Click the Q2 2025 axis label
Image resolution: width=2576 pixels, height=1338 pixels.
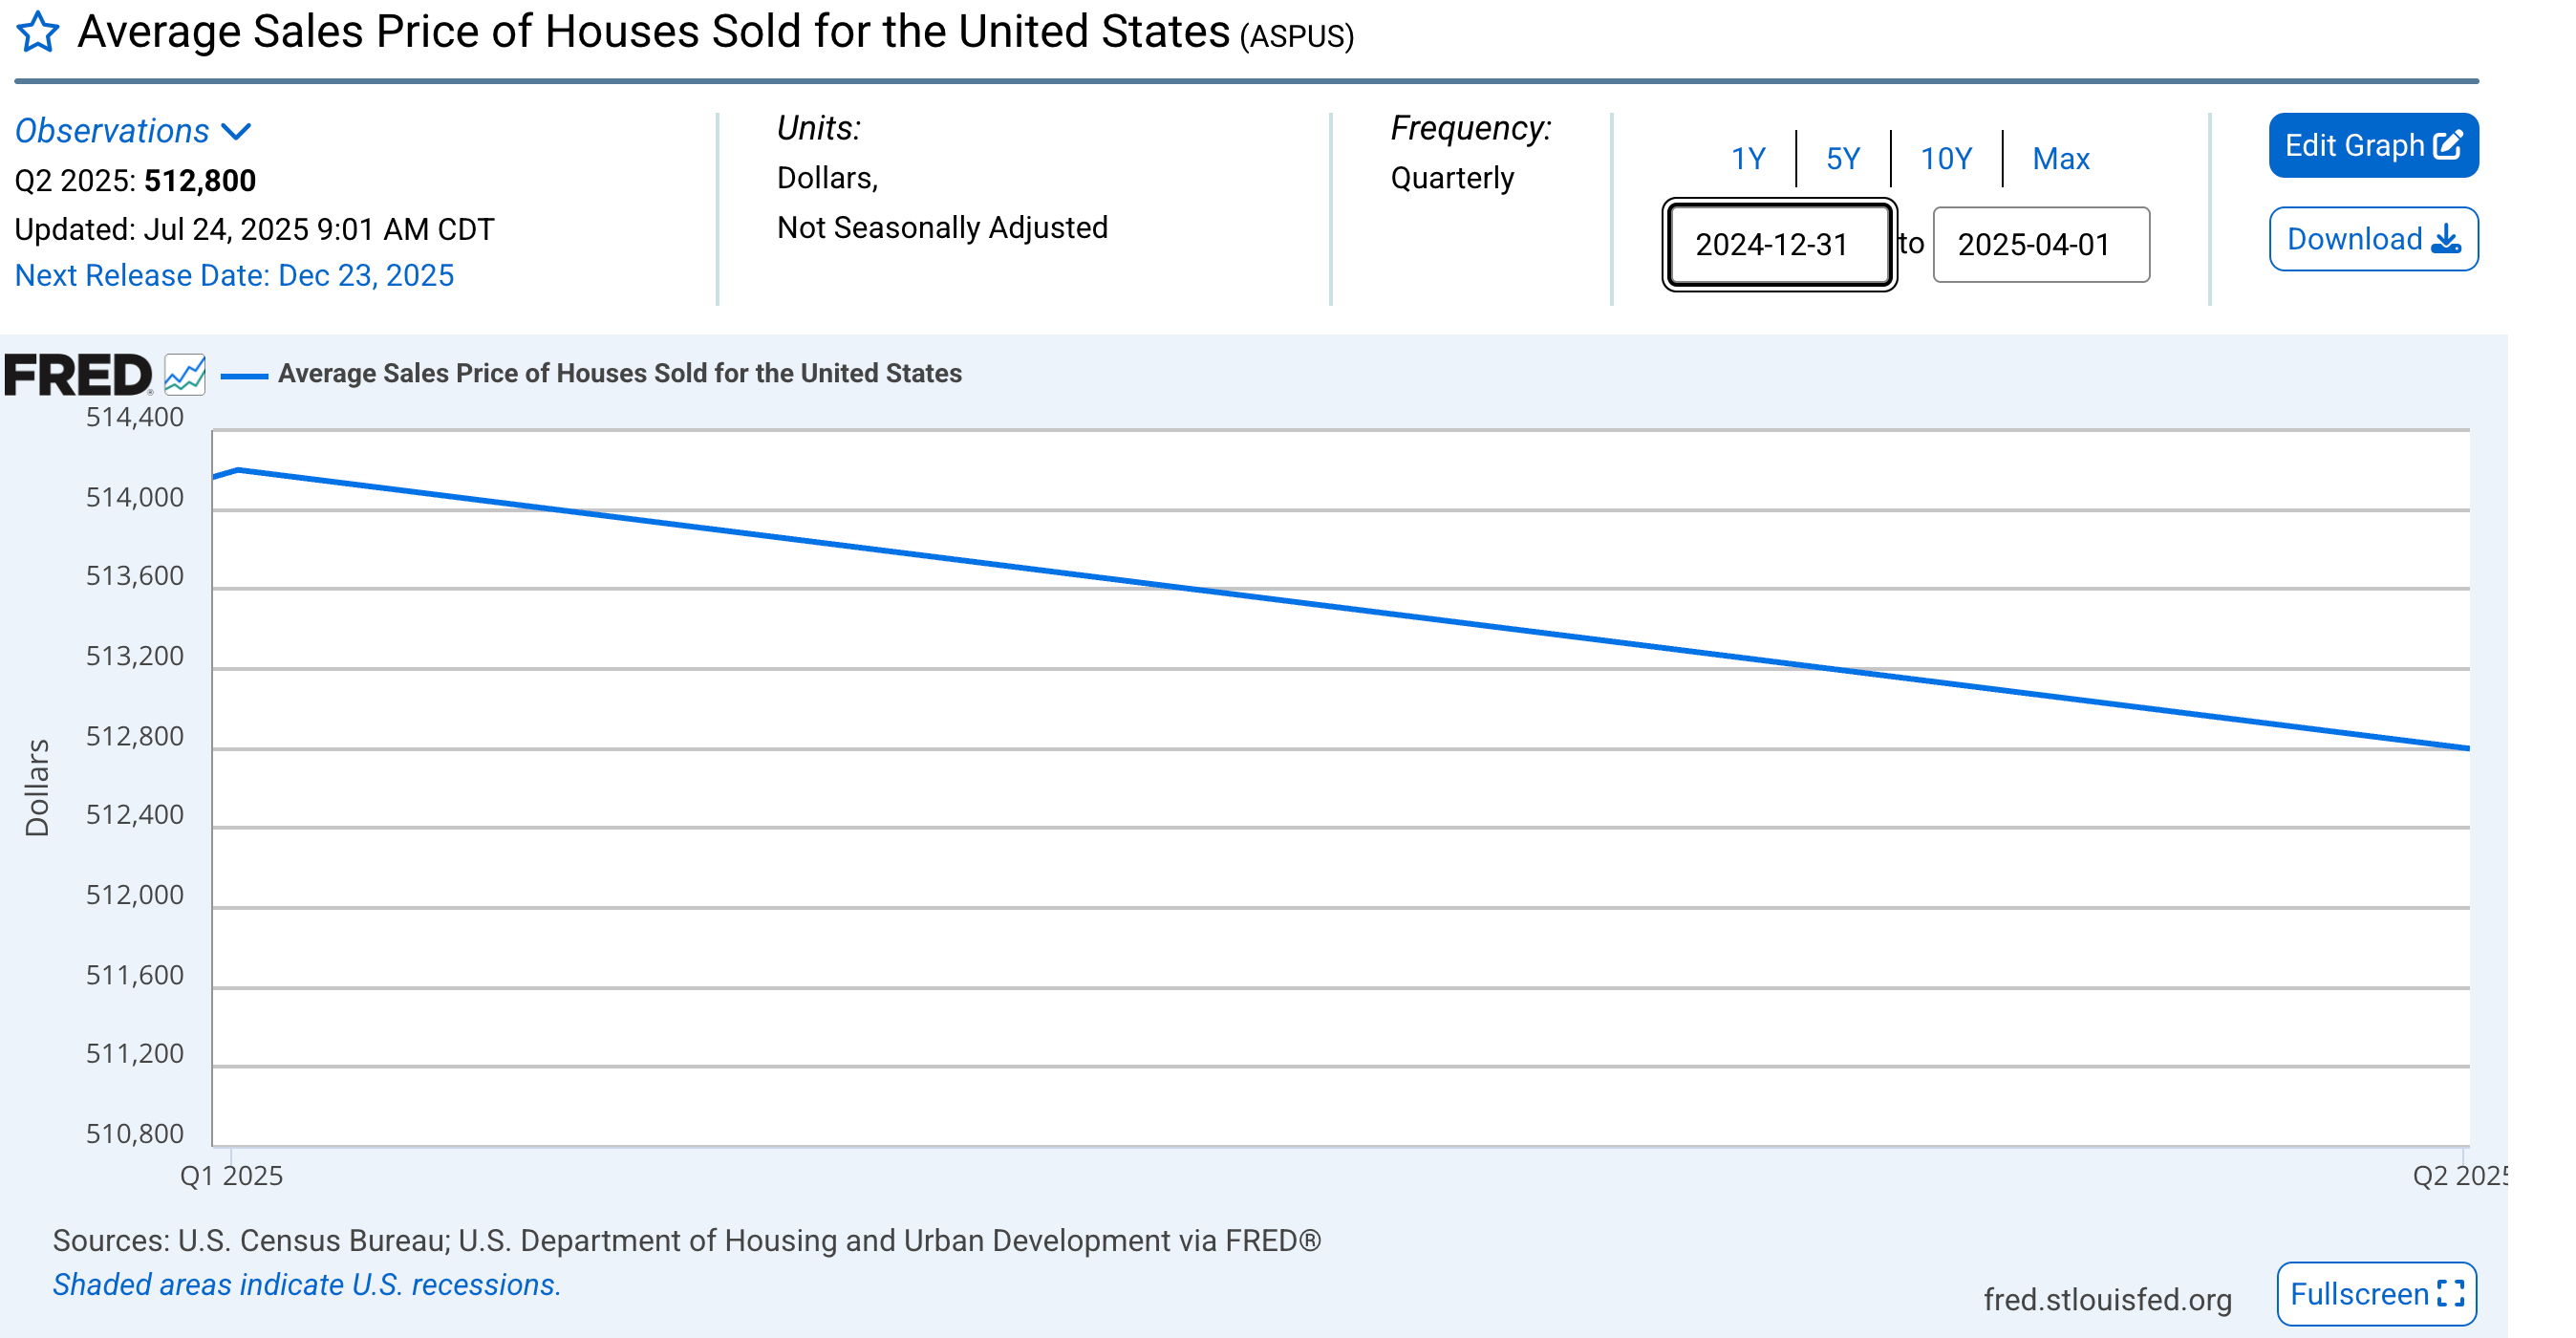point(2458,1175)
